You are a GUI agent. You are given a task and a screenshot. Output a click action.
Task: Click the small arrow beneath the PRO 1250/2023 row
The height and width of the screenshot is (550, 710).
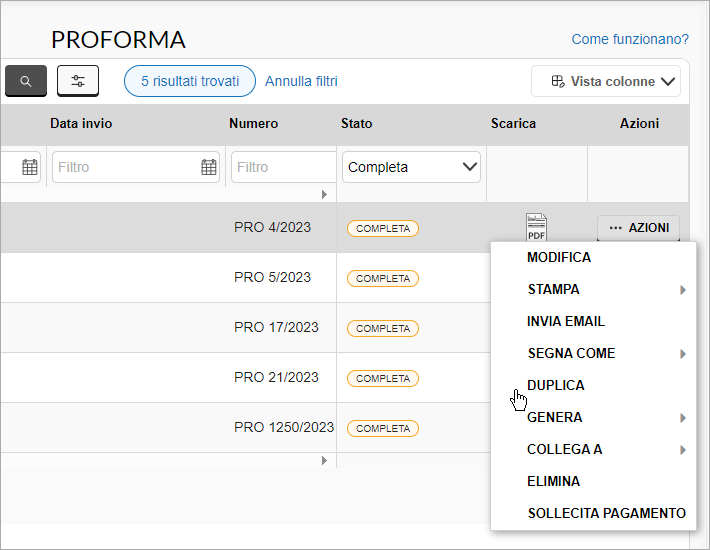324,460
